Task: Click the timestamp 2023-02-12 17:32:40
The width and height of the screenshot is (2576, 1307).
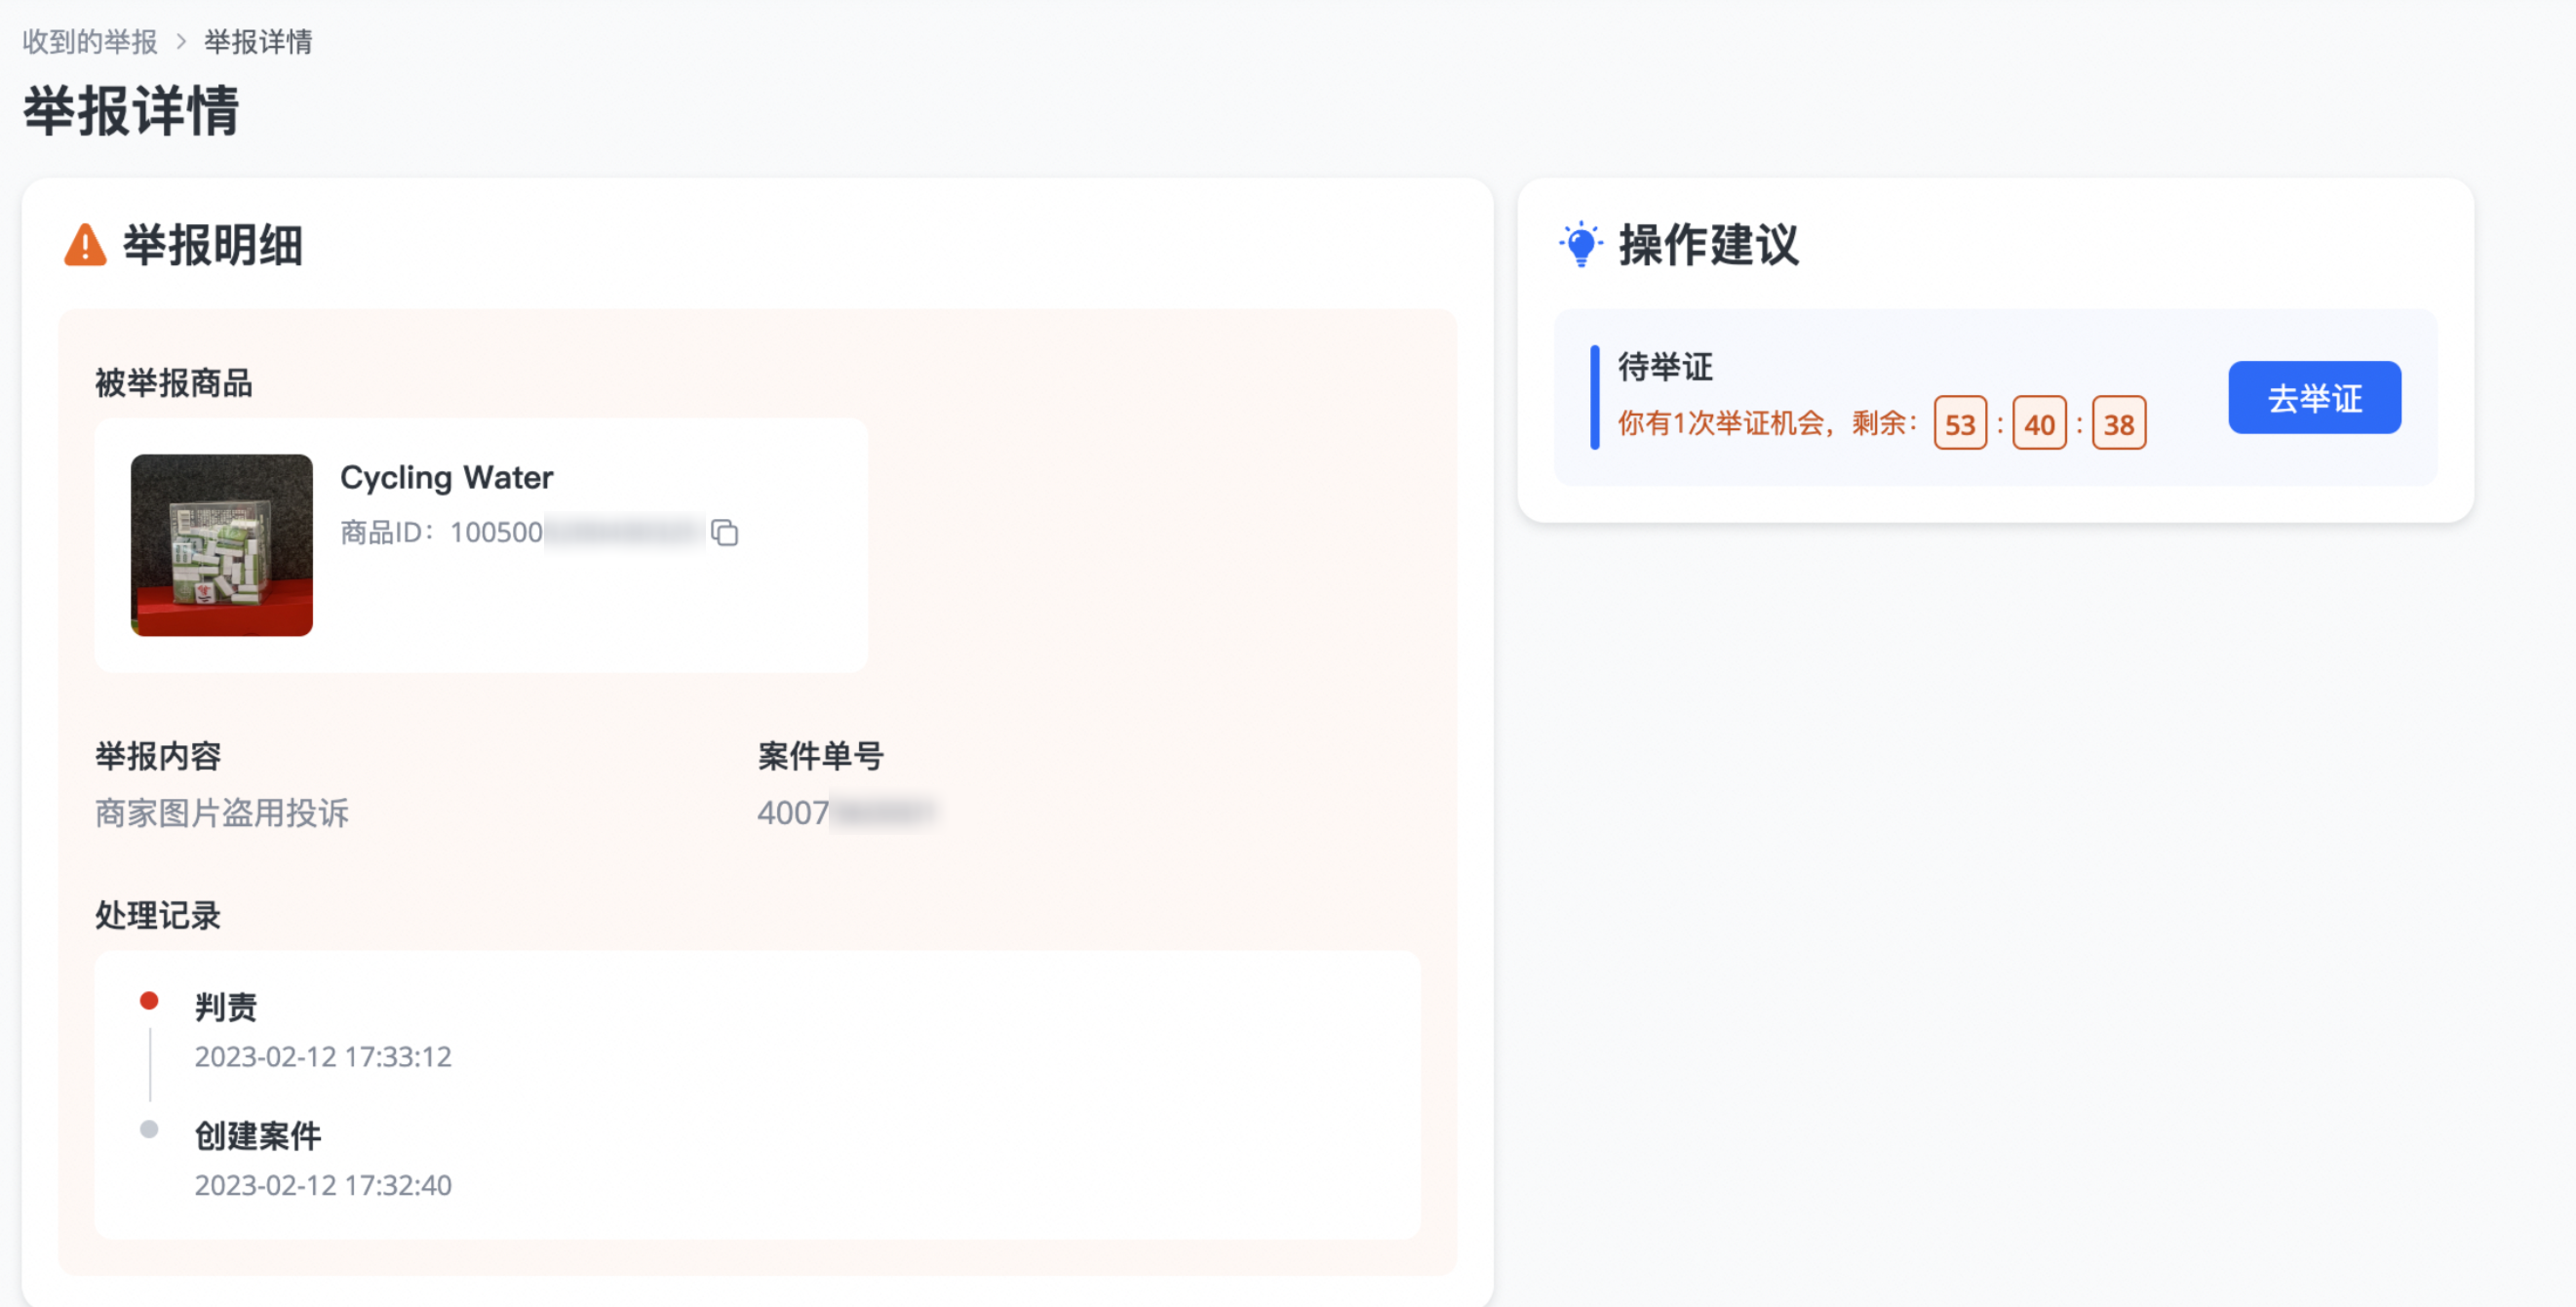Action: coord(323,1185)
